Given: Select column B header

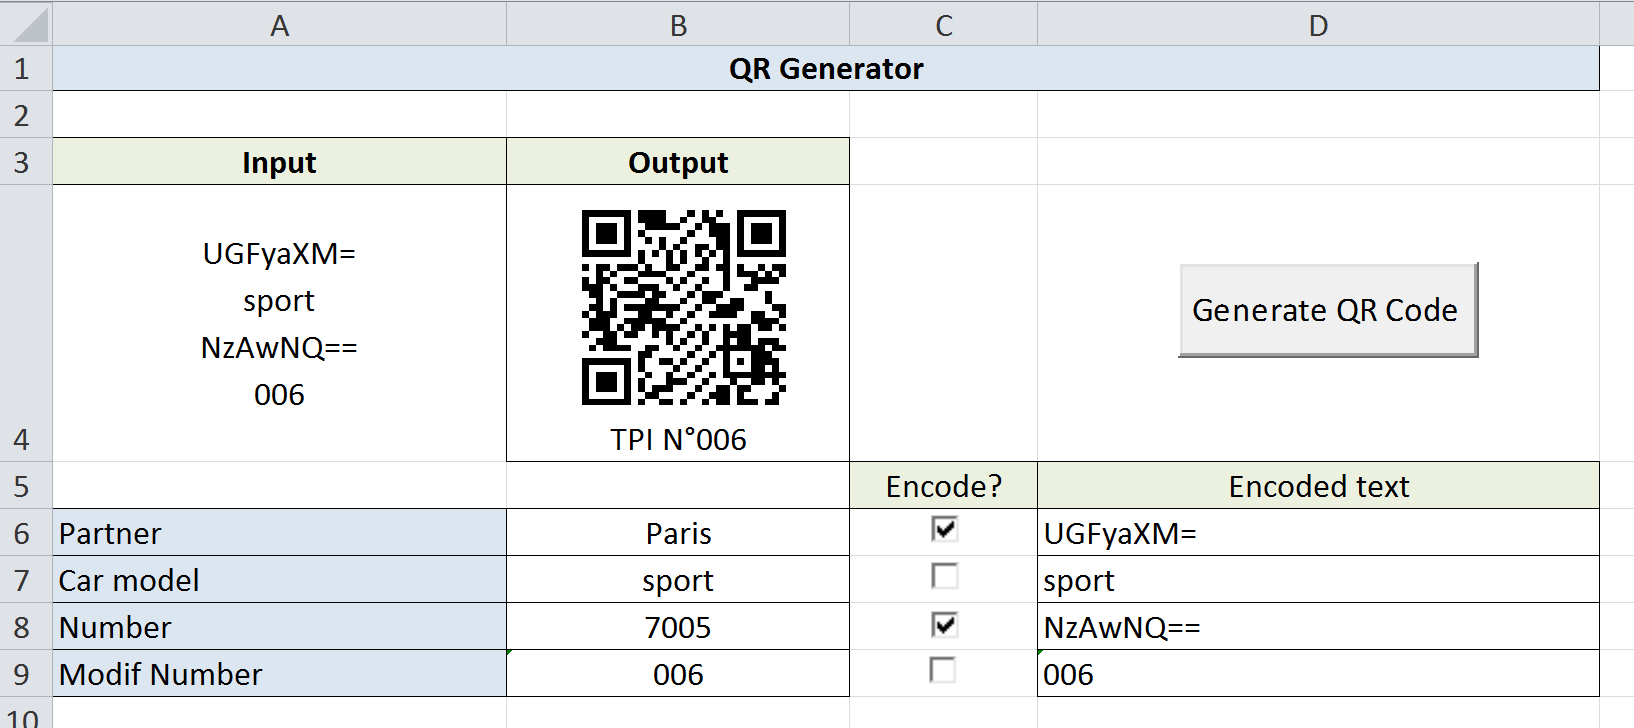Looking at the screenshot, I should (x=678, y=25).
